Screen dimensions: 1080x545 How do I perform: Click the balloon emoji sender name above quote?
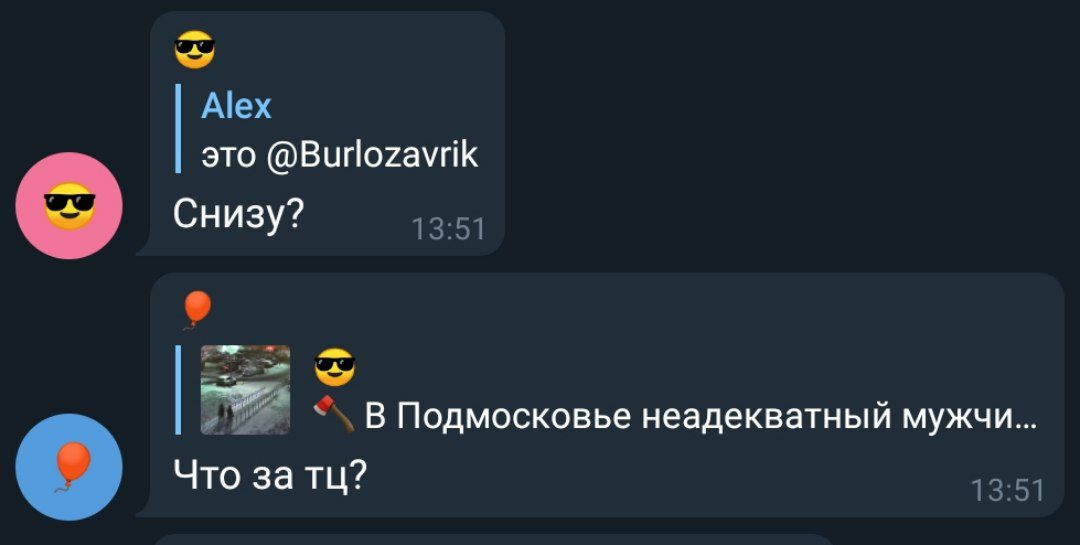(x=196, y=309)
